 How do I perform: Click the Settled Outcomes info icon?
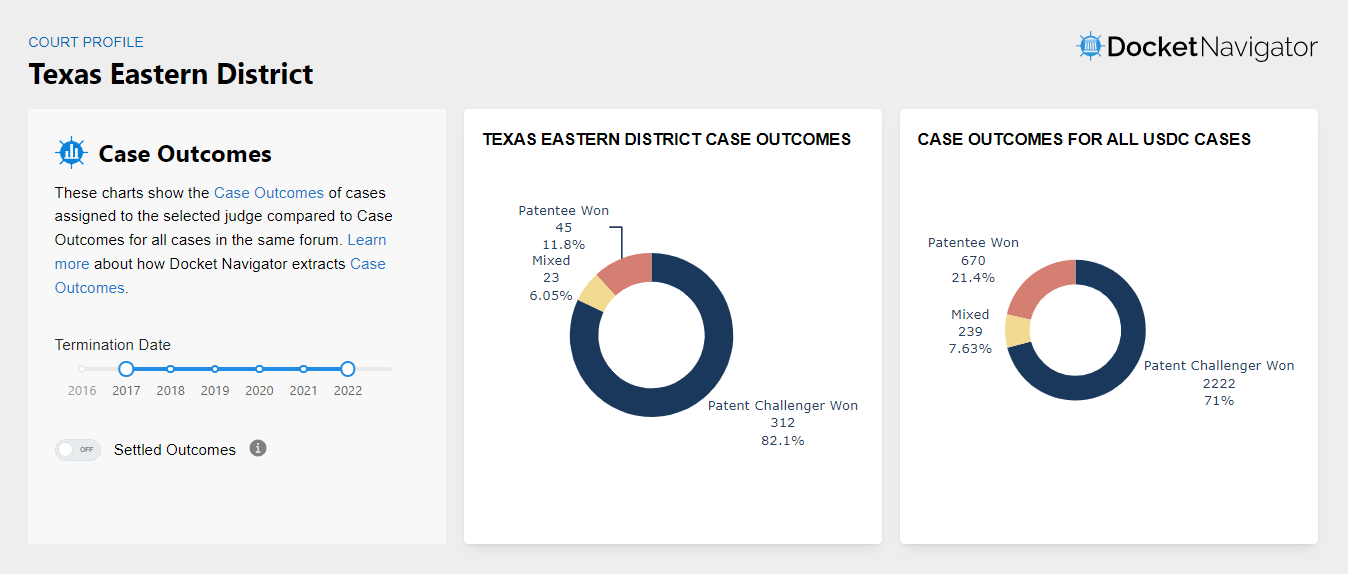pyautogui.click(x=258, y=448)
